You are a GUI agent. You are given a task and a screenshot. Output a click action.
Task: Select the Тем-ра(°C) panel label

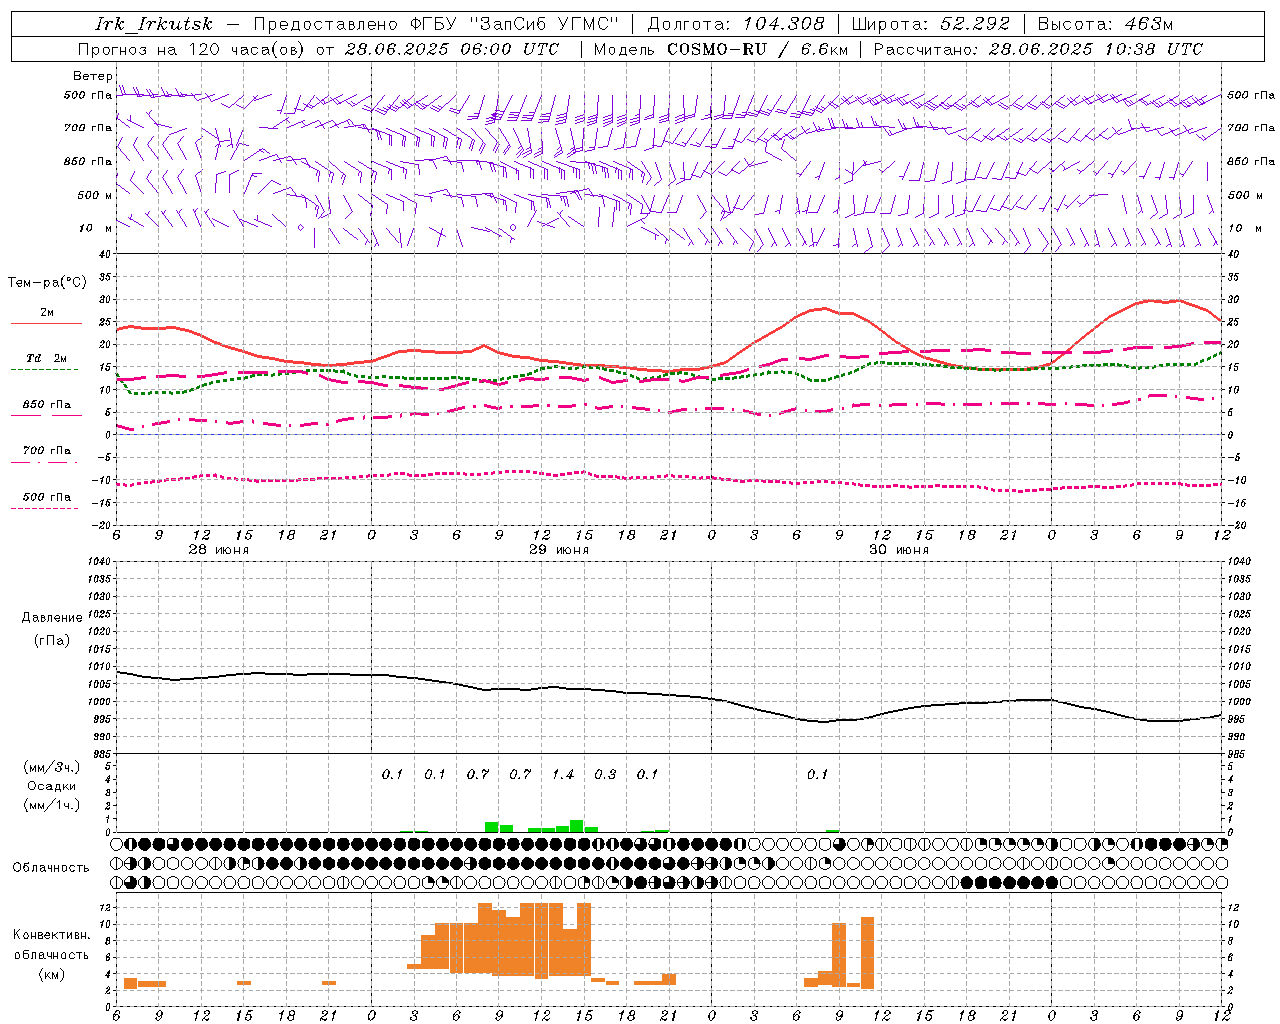pyautogui.click(x=47, y=283)
